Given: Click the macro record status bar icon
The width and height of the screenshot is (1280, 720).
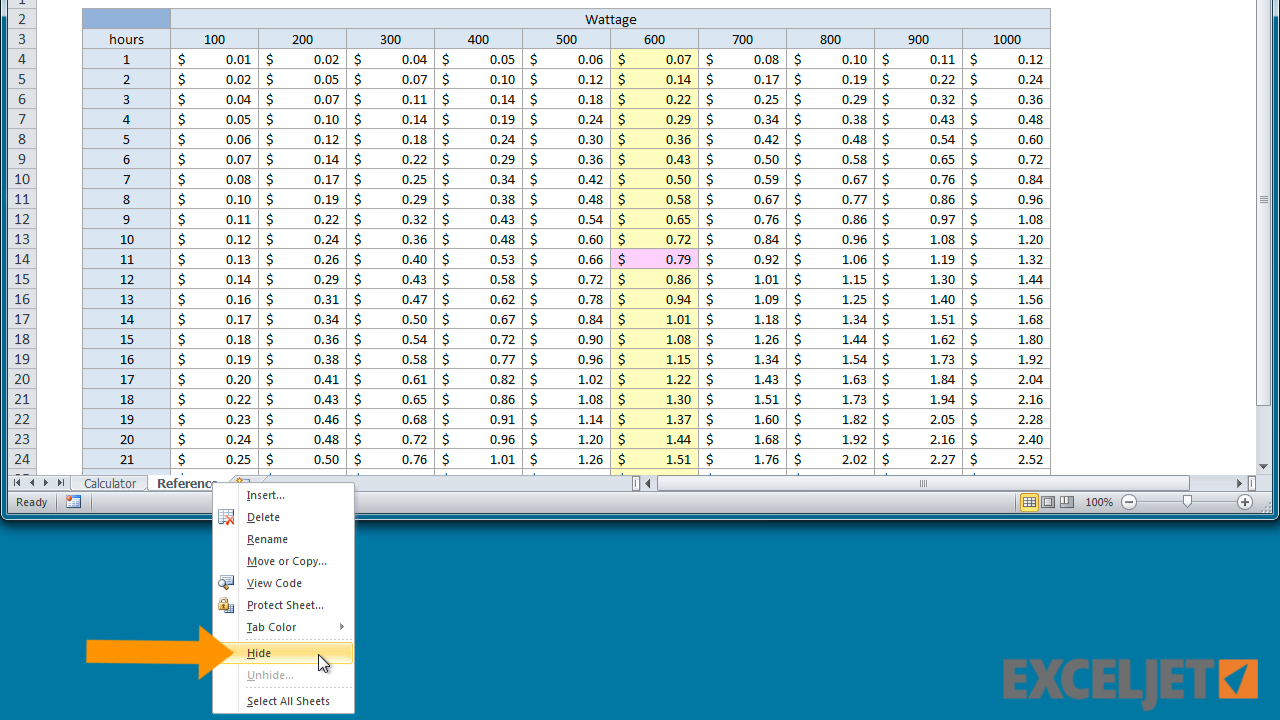Looking at the screenshot, I should click(73, 502).
